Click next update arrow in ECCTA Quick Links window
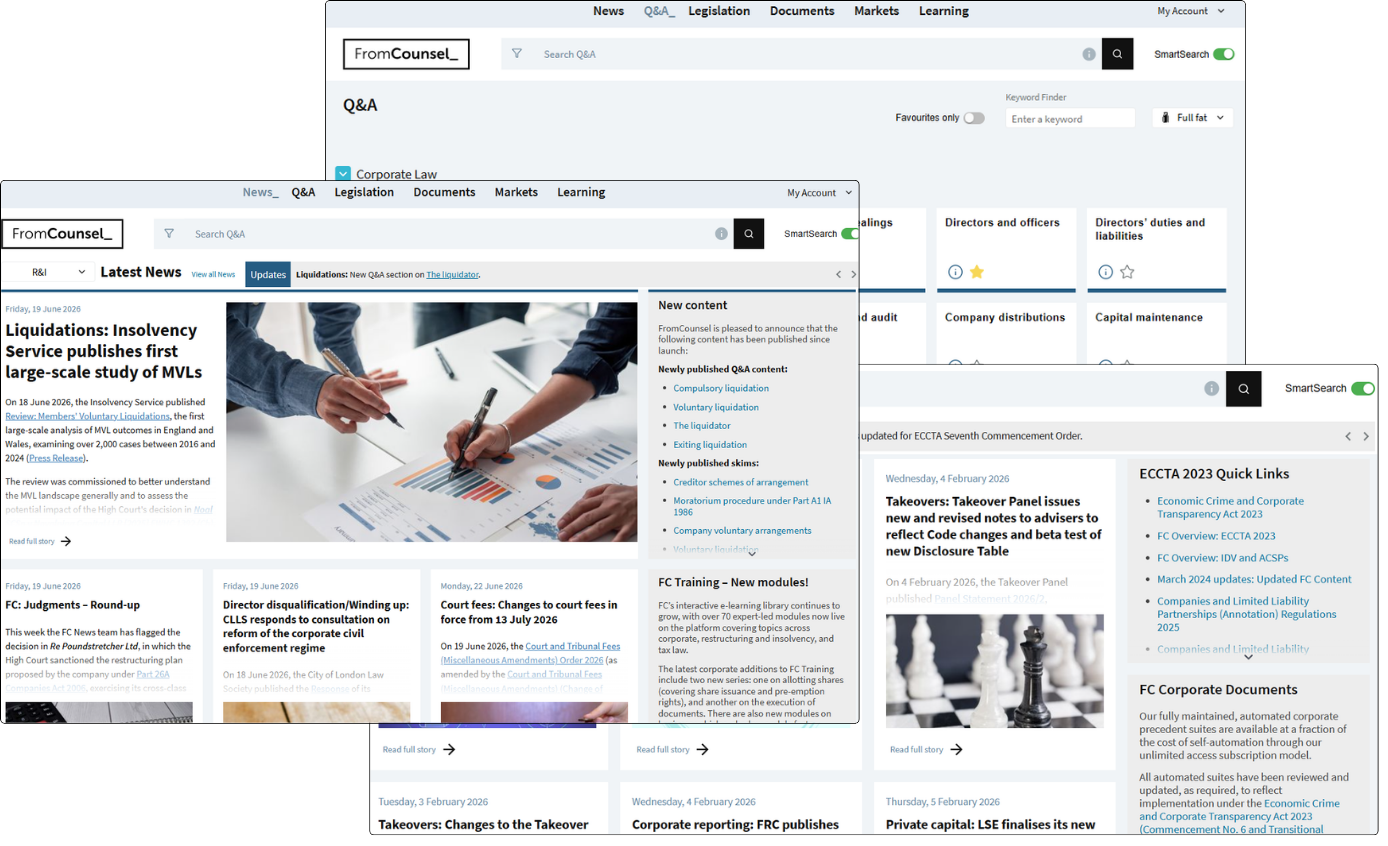1388x846 pixels. (x=1366, y=436)
